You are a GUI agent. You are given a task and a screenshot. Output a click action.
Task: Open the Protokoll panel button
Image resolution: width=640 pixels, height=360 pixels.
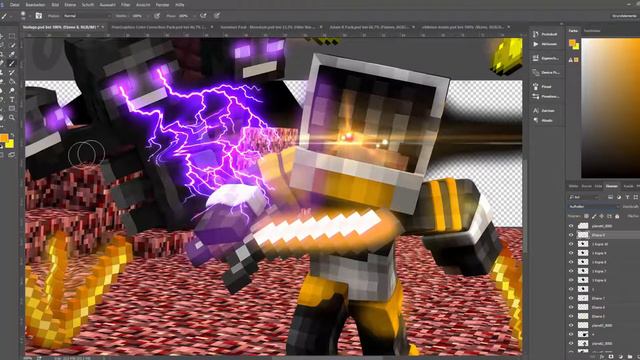[x=545, y=34]
